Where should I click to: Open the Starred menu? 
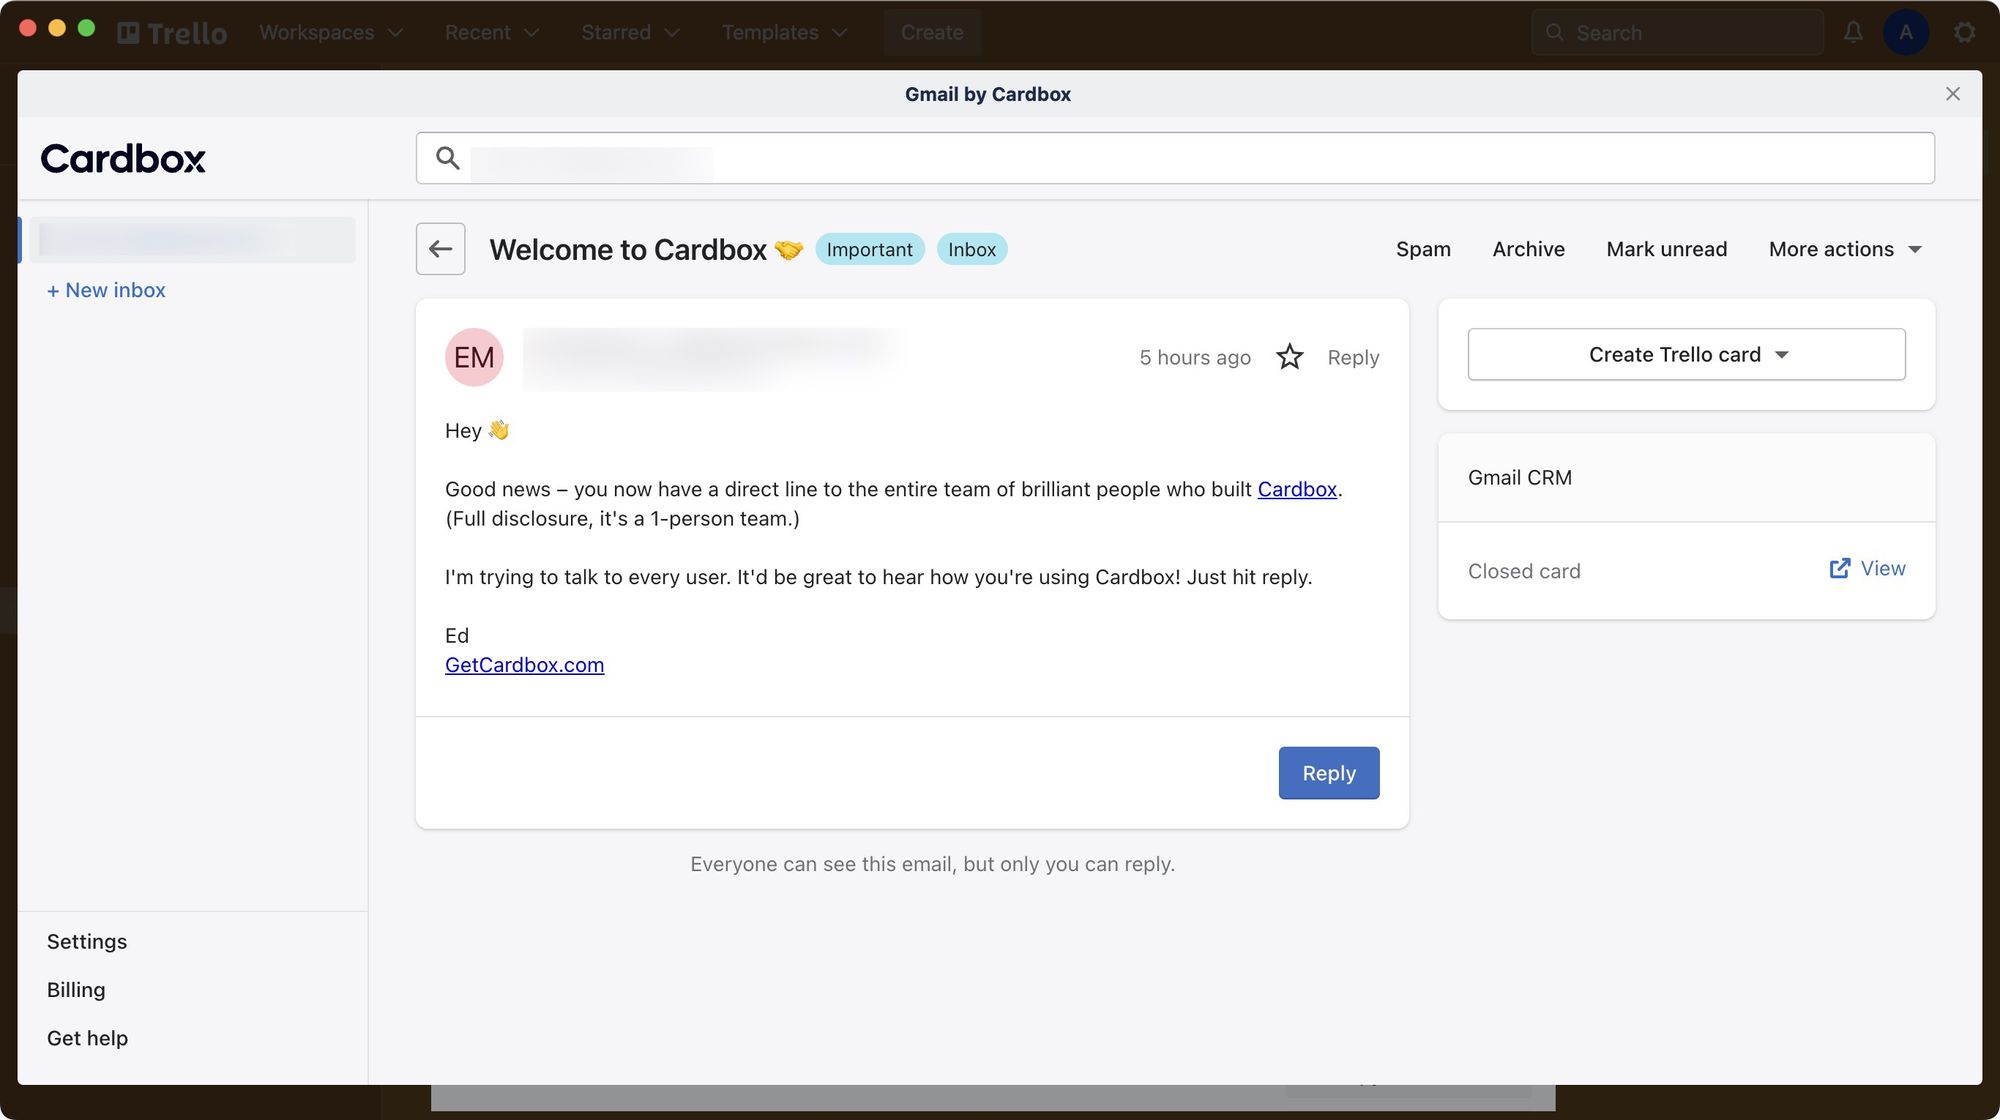point(630,32)
